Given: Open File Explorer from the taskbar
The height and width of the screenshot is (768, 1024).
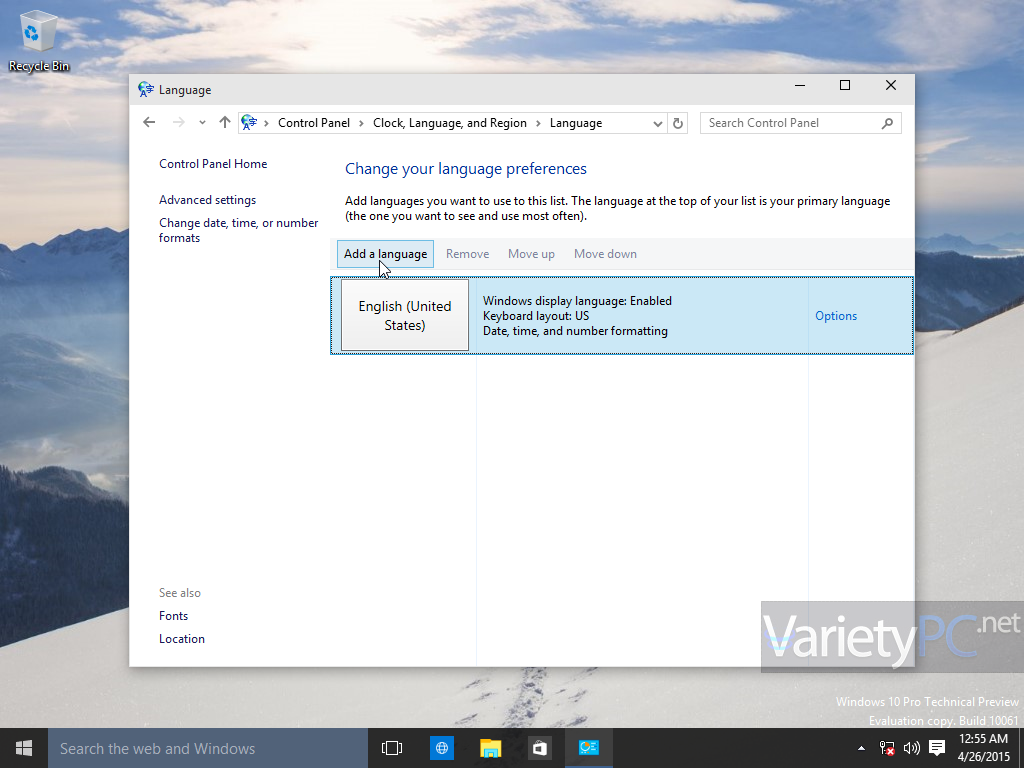Looking at the screenshot, I should click(490, 748).
